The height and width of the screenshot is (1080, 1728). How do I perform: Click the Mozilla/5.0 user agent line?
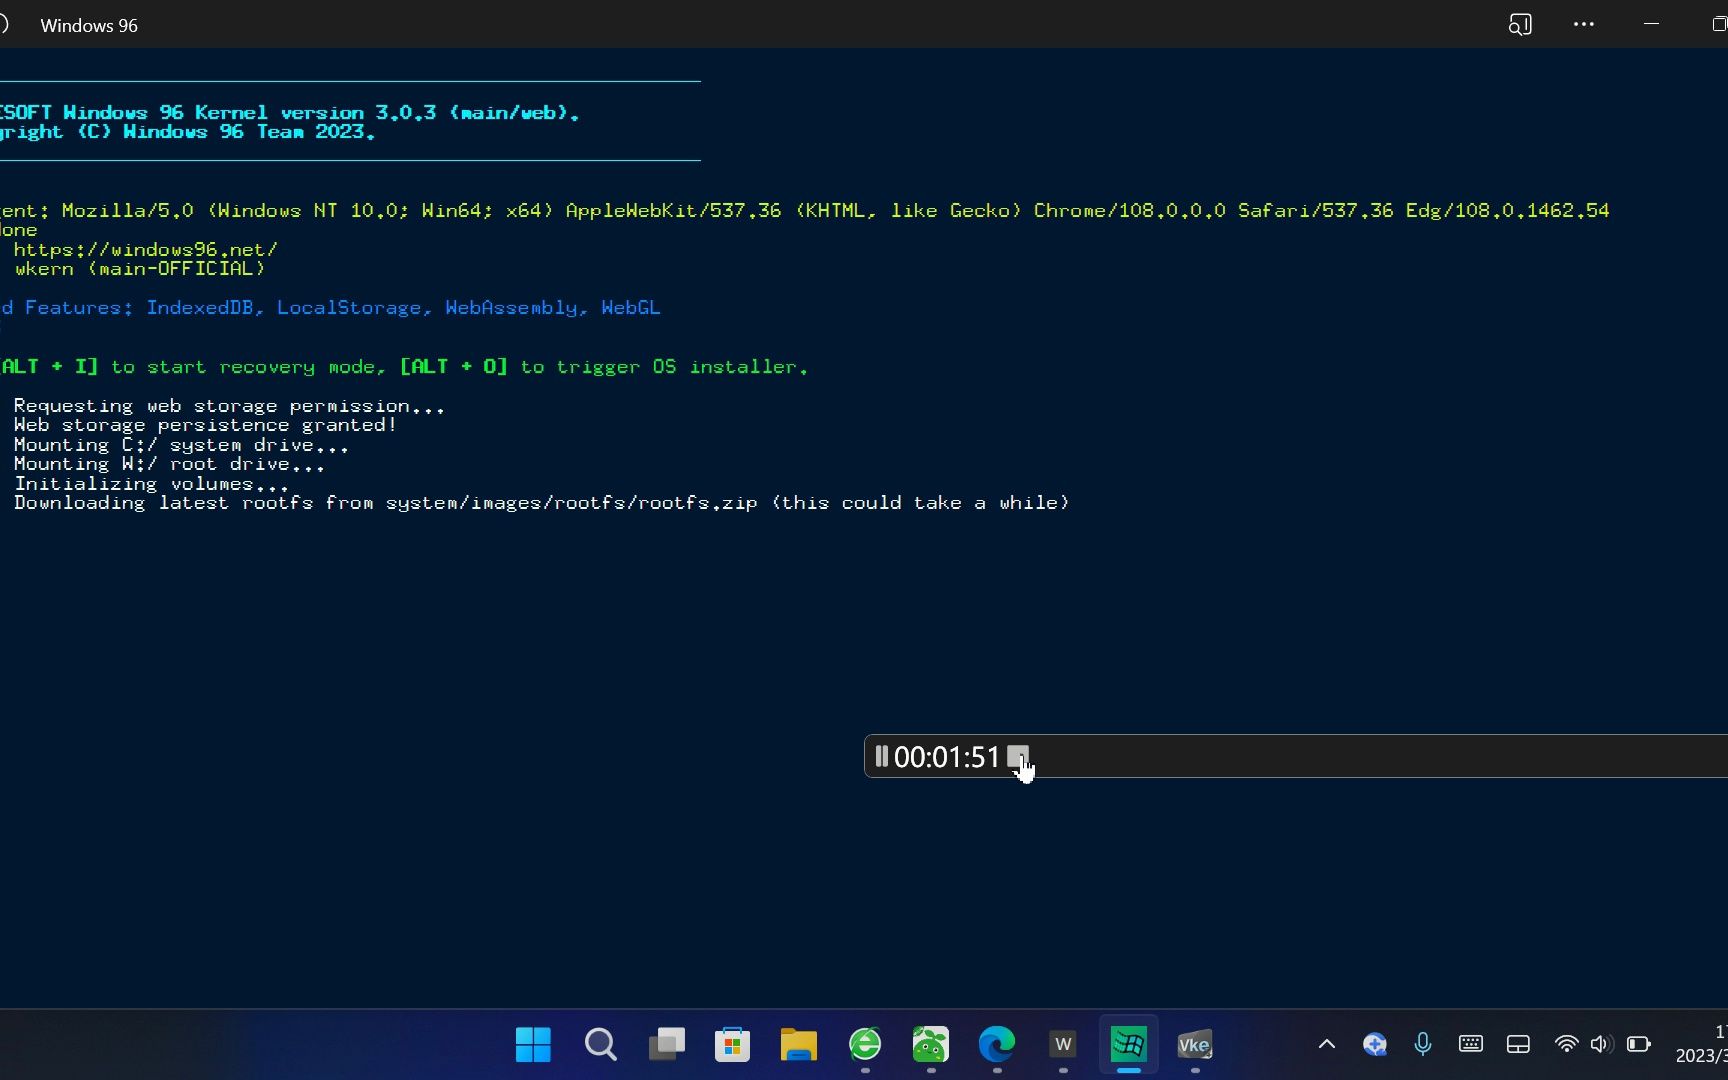click(x=805, y=210)
